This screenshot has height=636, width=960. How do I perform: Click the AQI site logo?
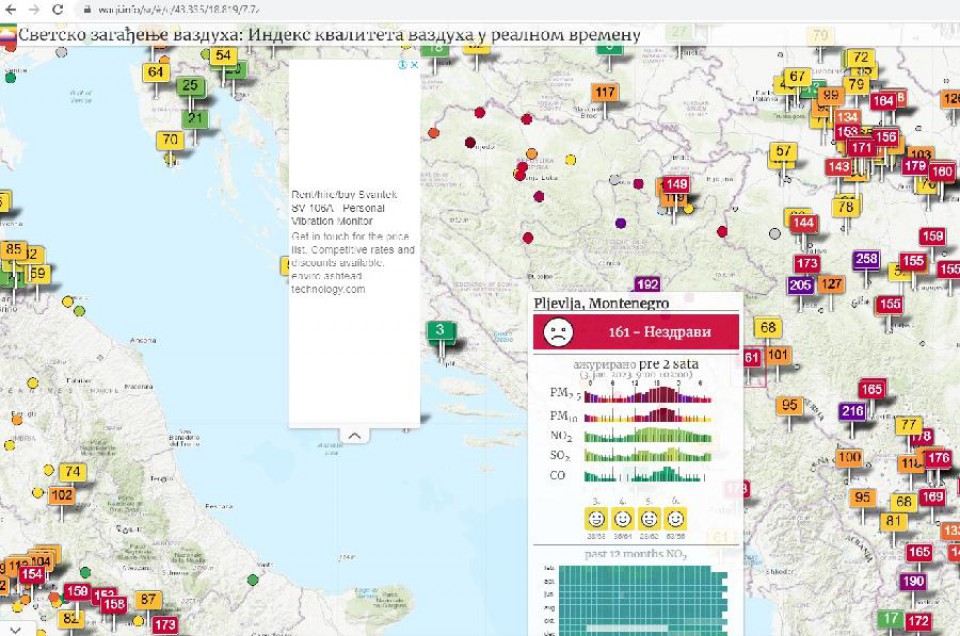pos(8,34)
